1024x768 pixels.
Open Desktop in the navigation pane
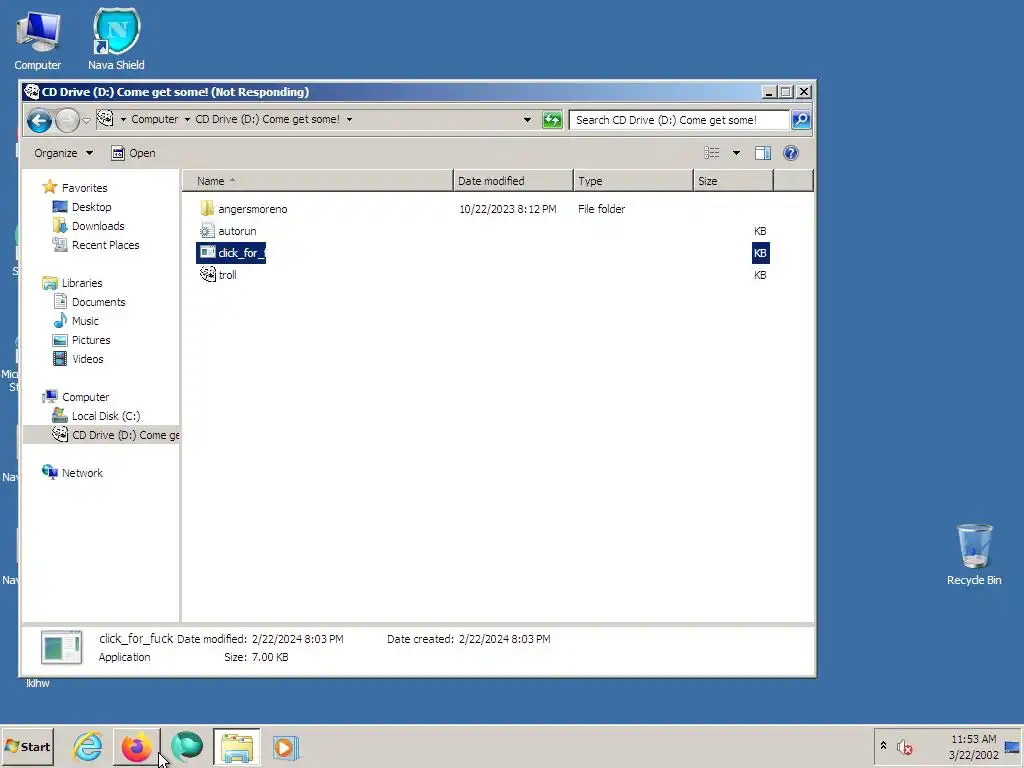click(82, 207)
